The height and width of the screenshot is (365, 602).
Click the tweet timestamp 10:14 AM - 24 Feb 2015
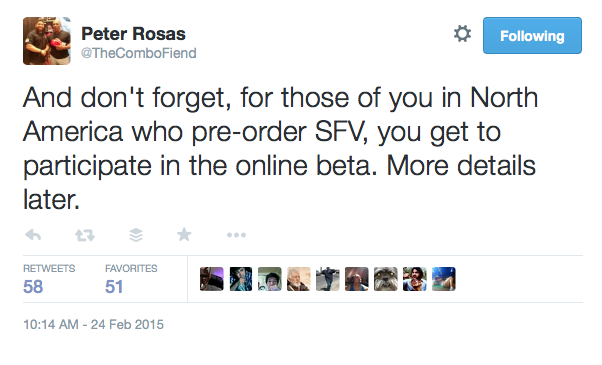pos(93,325)
